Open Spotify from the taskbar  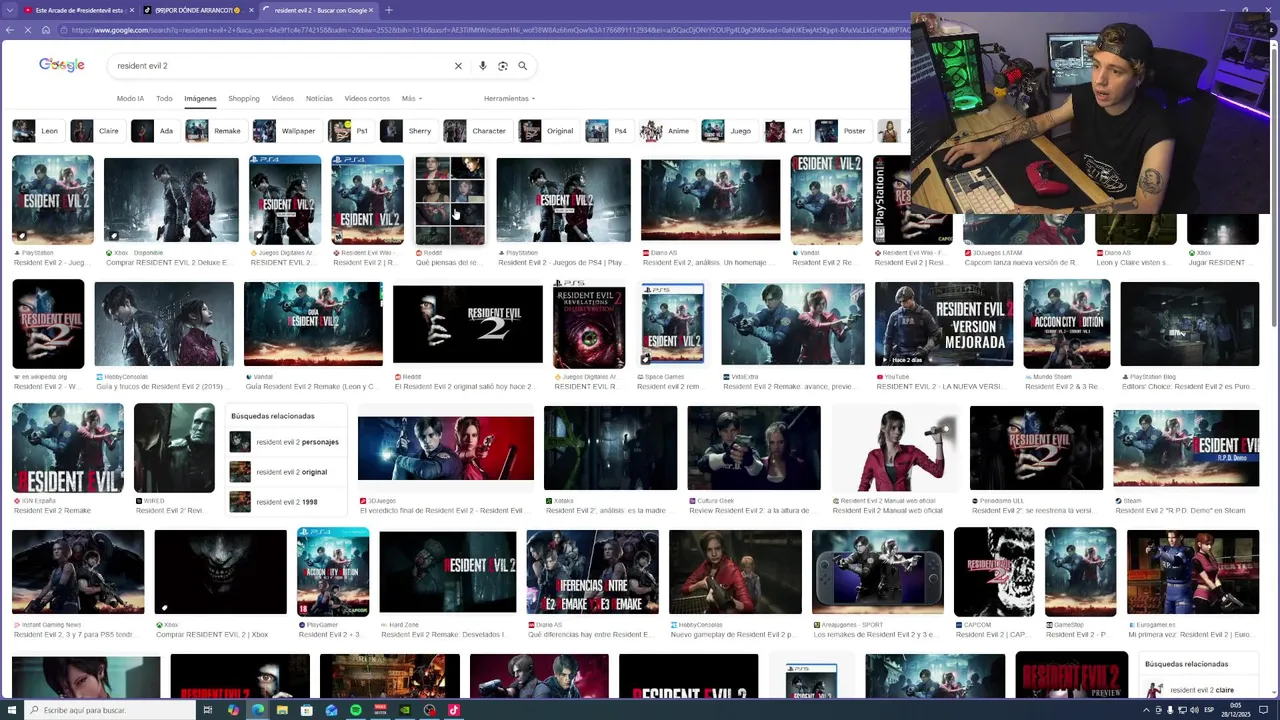click(x=356, y=710)
